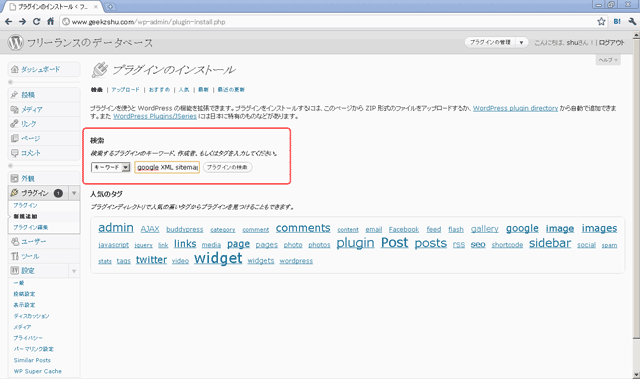
Task: Click the widget tag
Action: tap(218, 258)
